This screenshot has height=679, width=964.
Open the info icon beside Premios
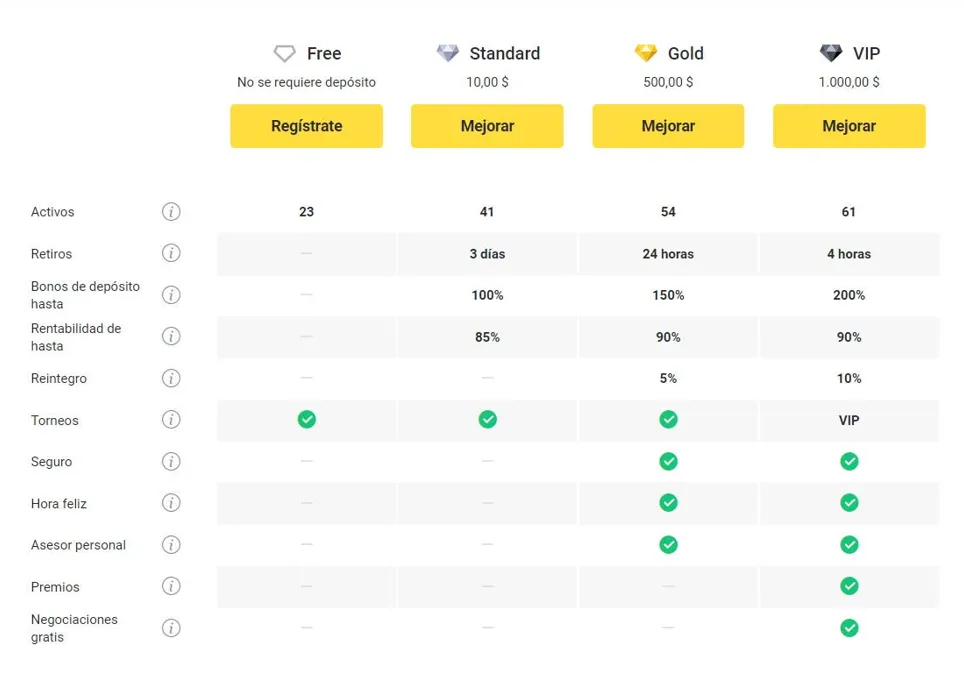pos(171,586)
